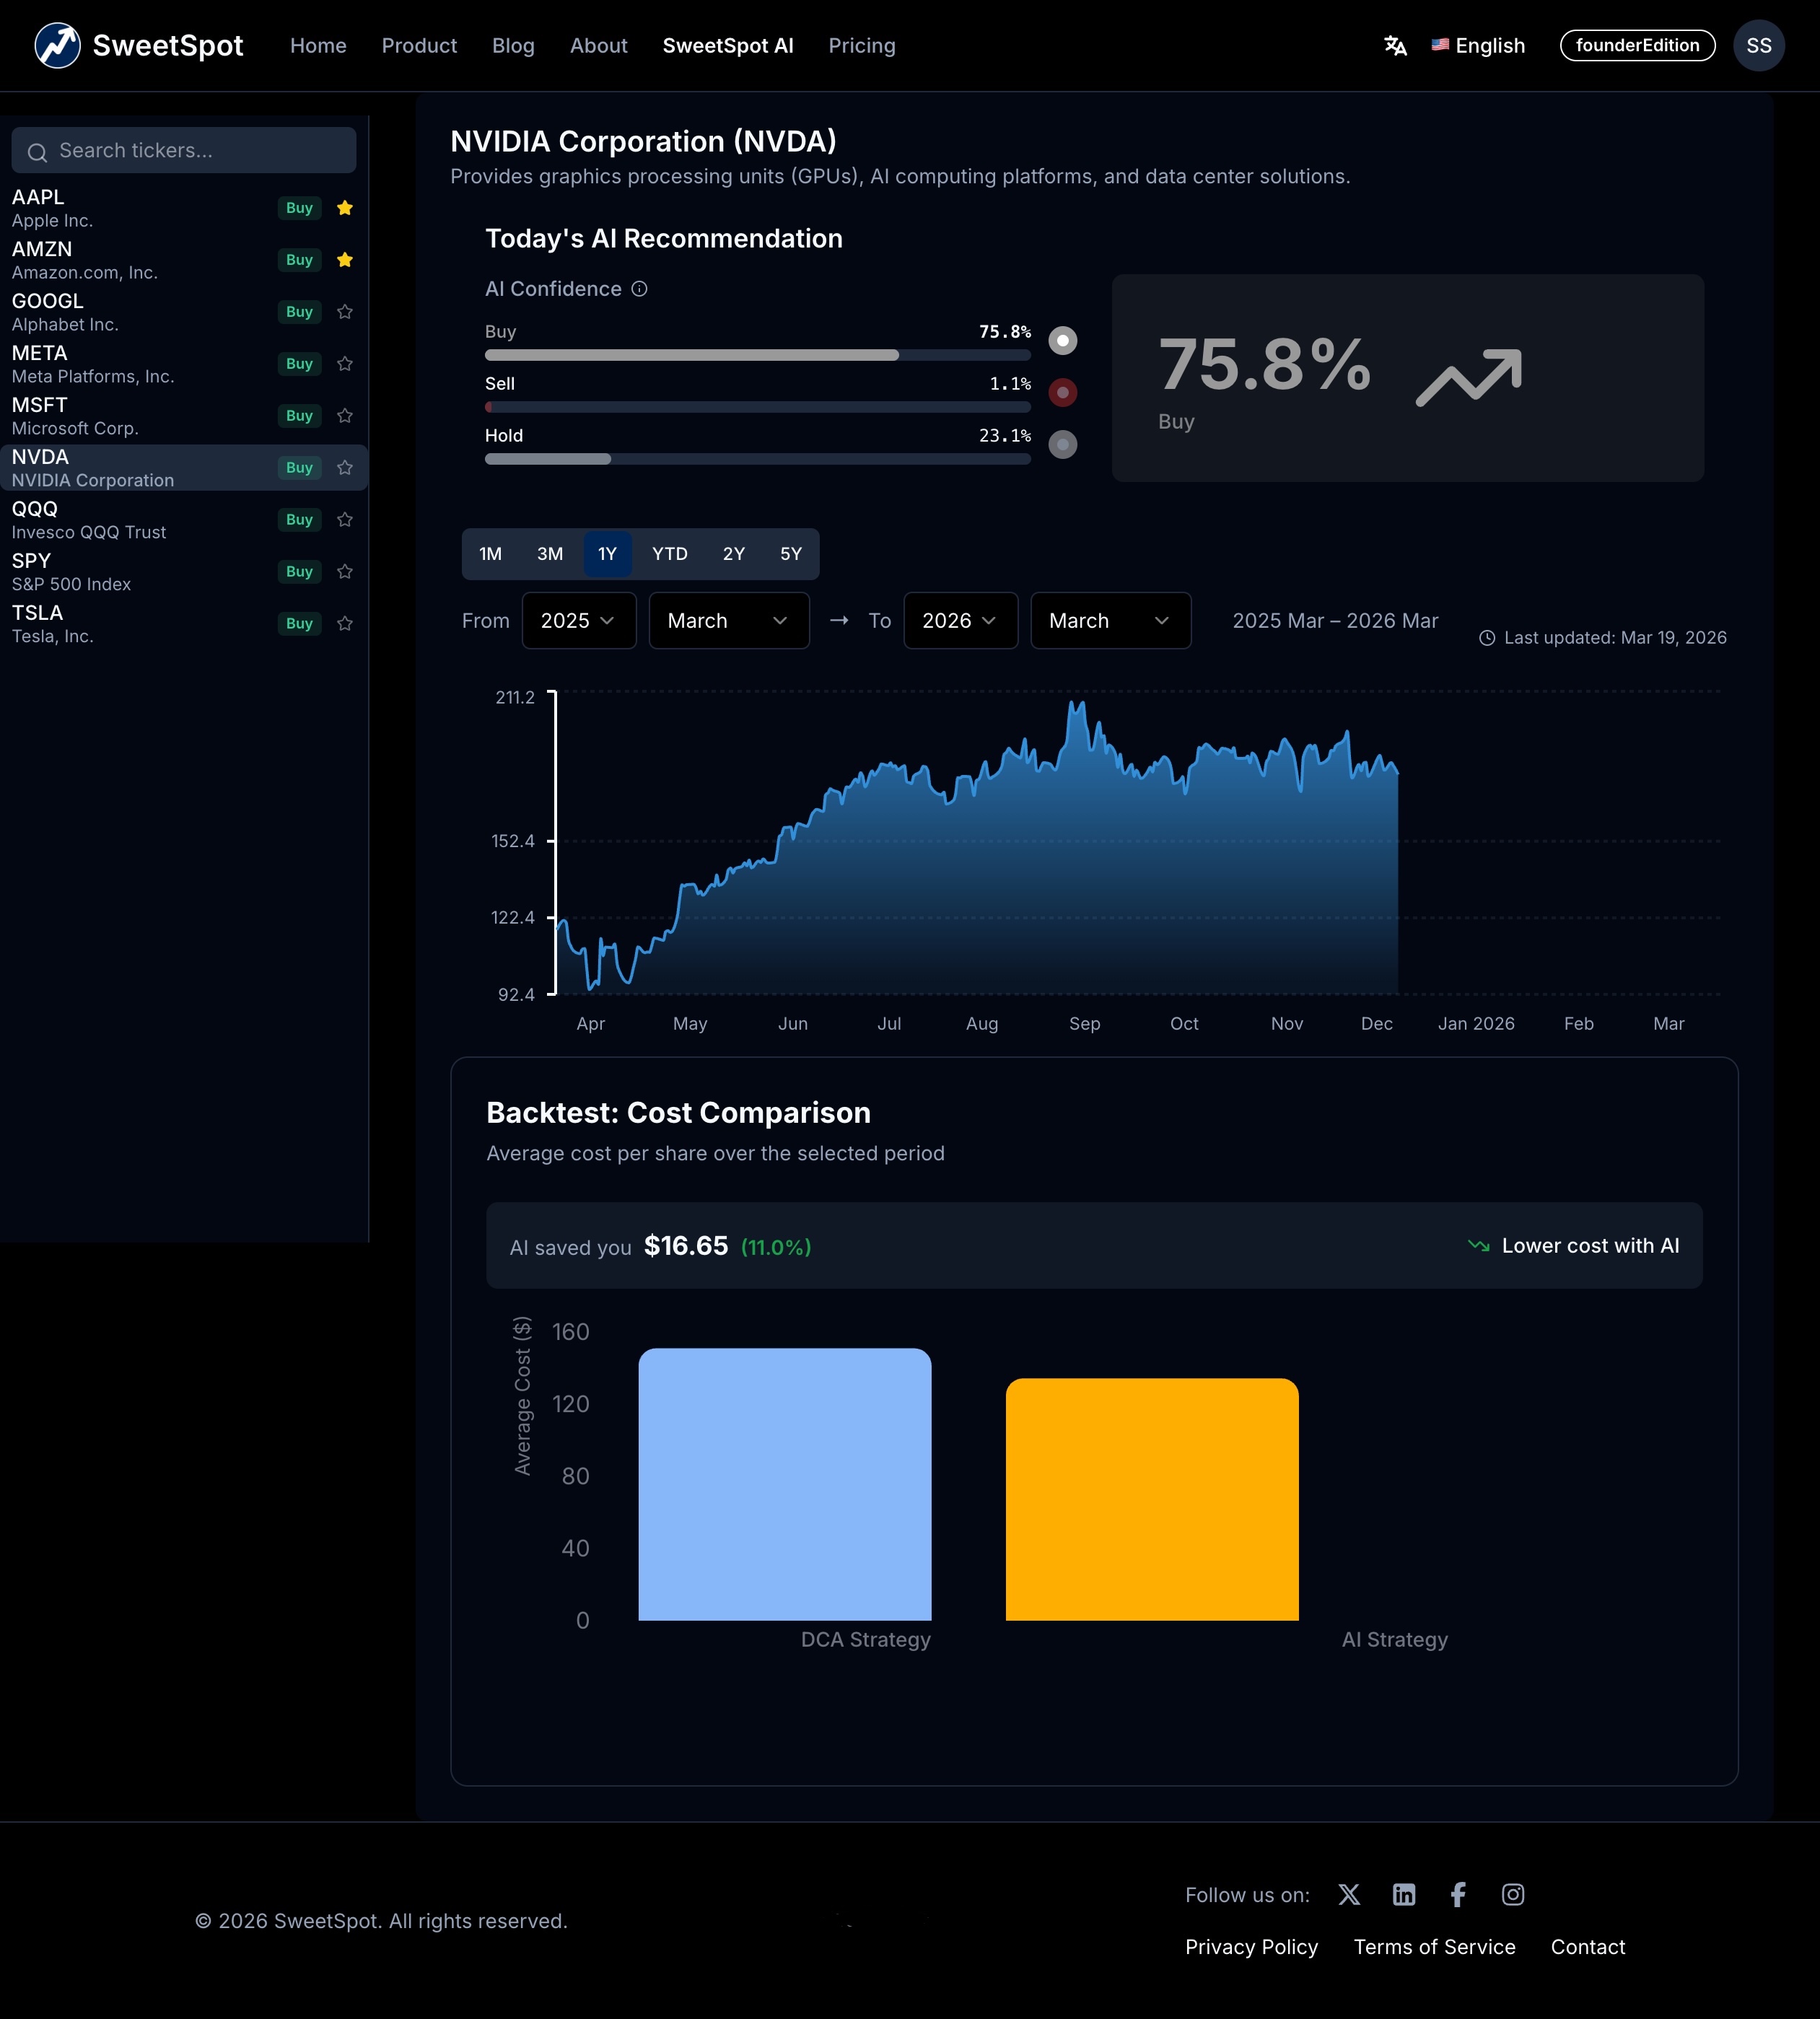Click the Buy confidence progress bar
The image size is (1820, 2019).
click(757, 355)
